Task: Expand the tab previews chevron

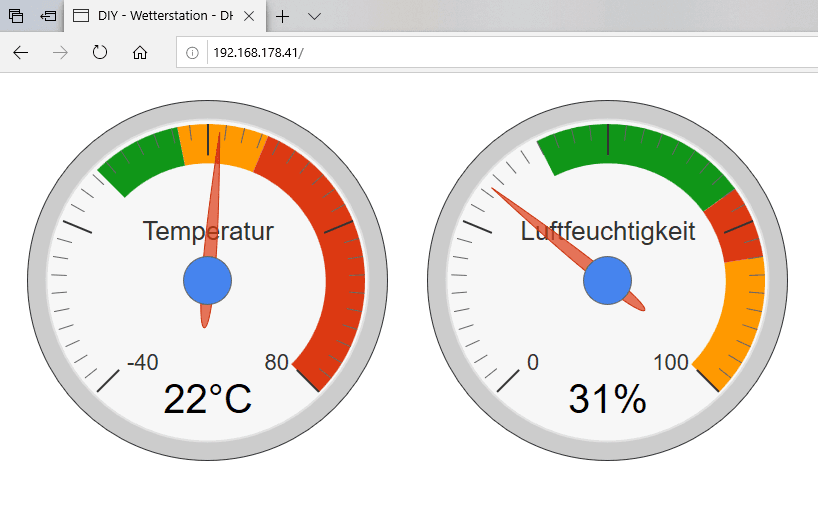Action: 314,16
